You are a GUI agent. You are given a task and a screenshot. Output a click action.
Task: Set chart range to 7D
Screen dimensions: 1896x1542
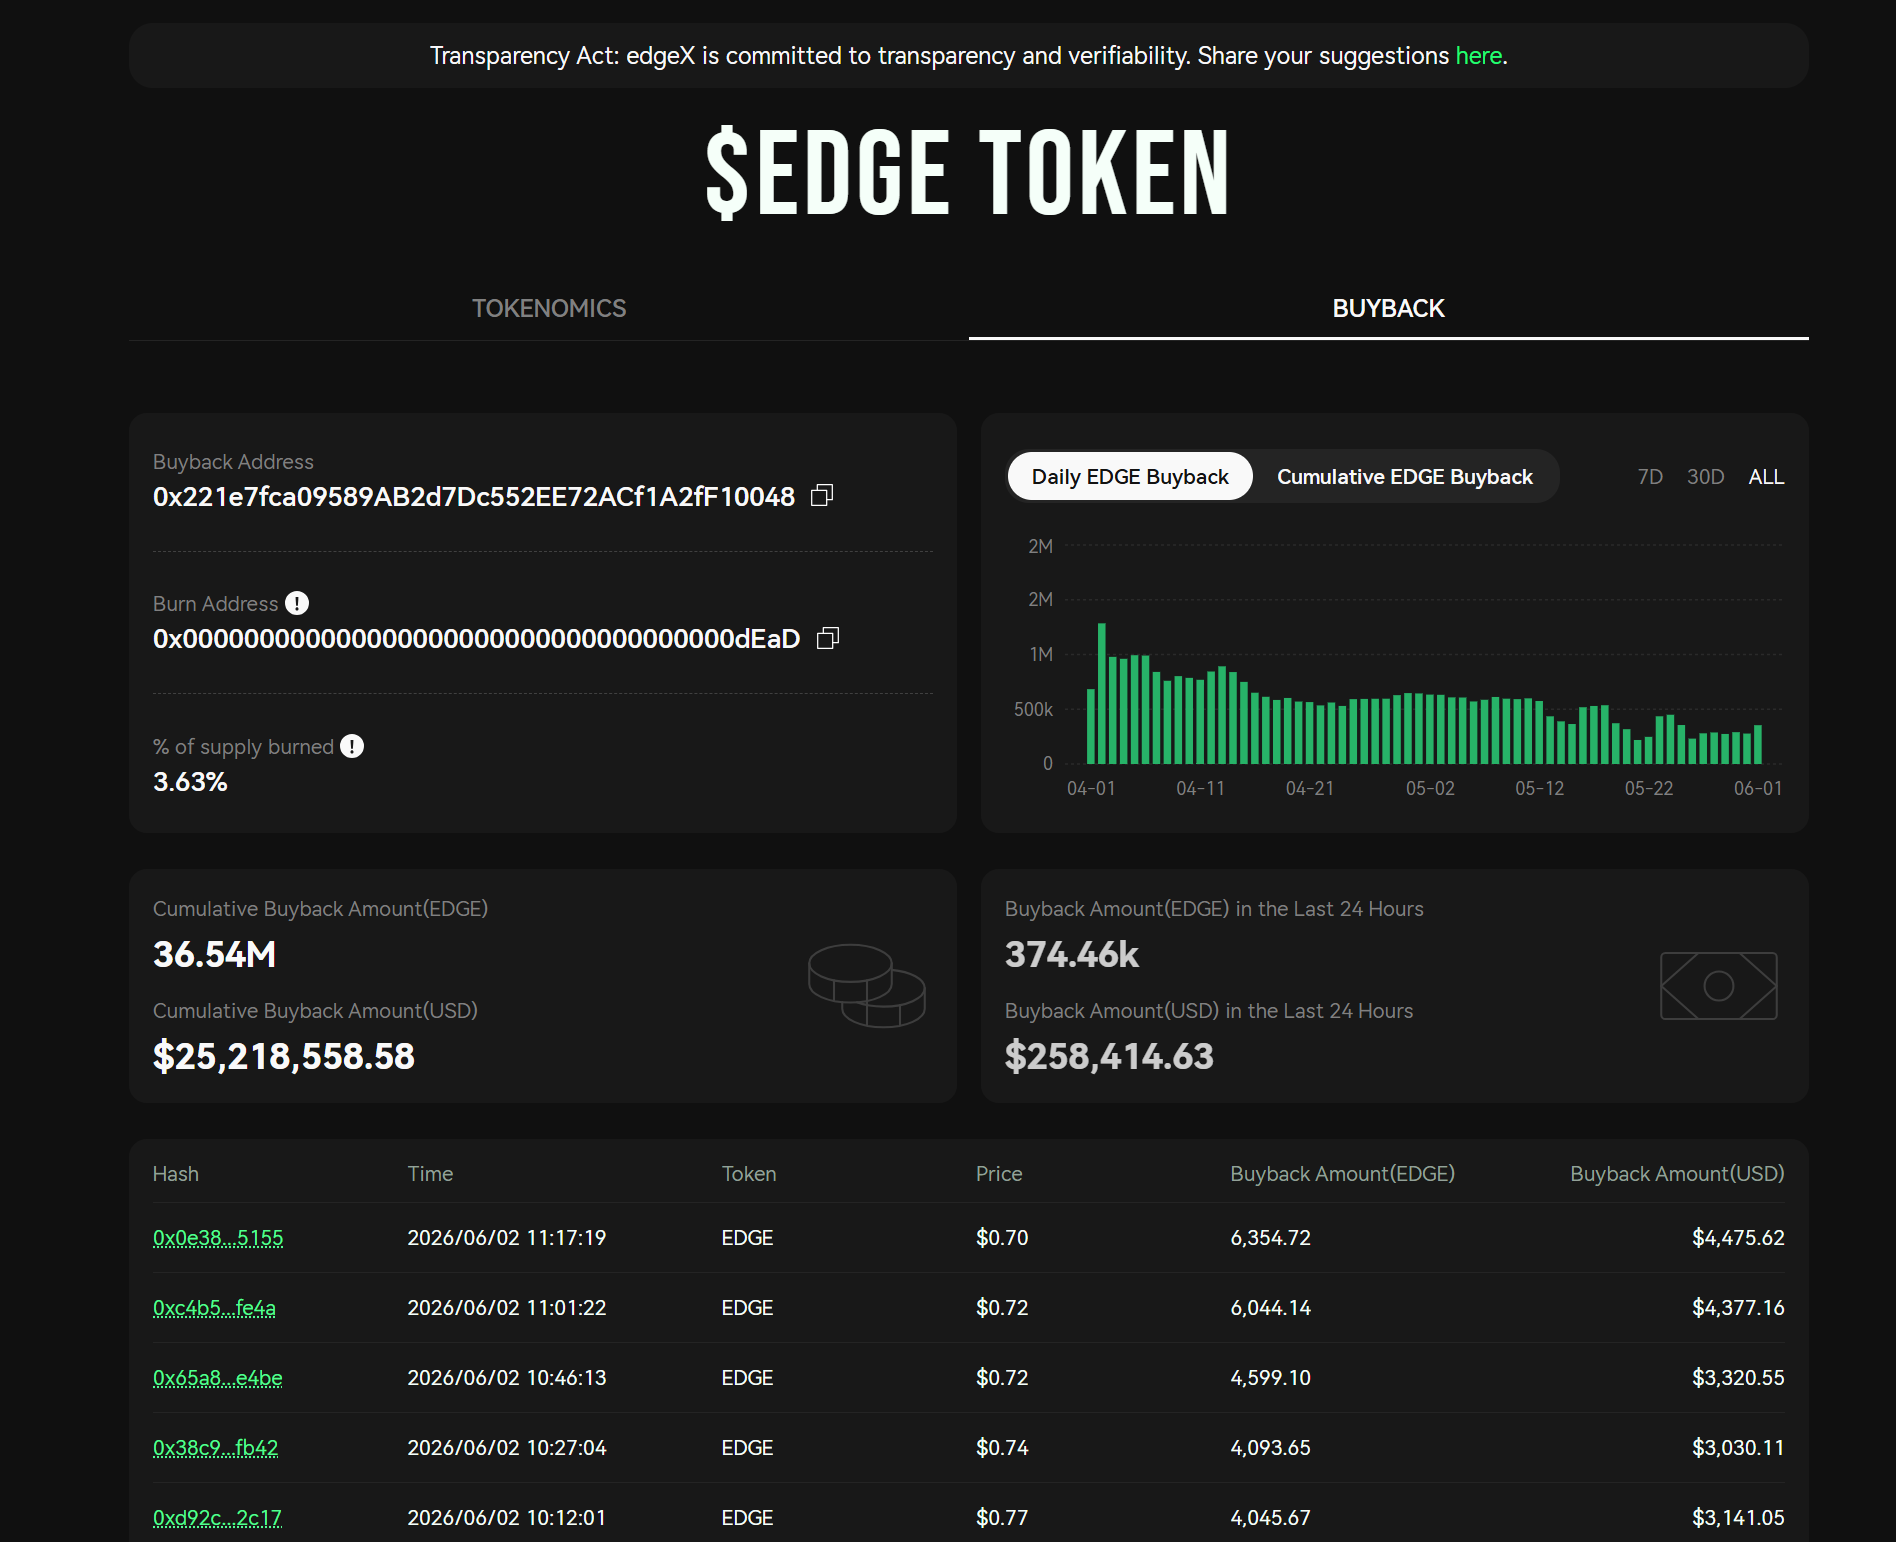coord(1650,477)
